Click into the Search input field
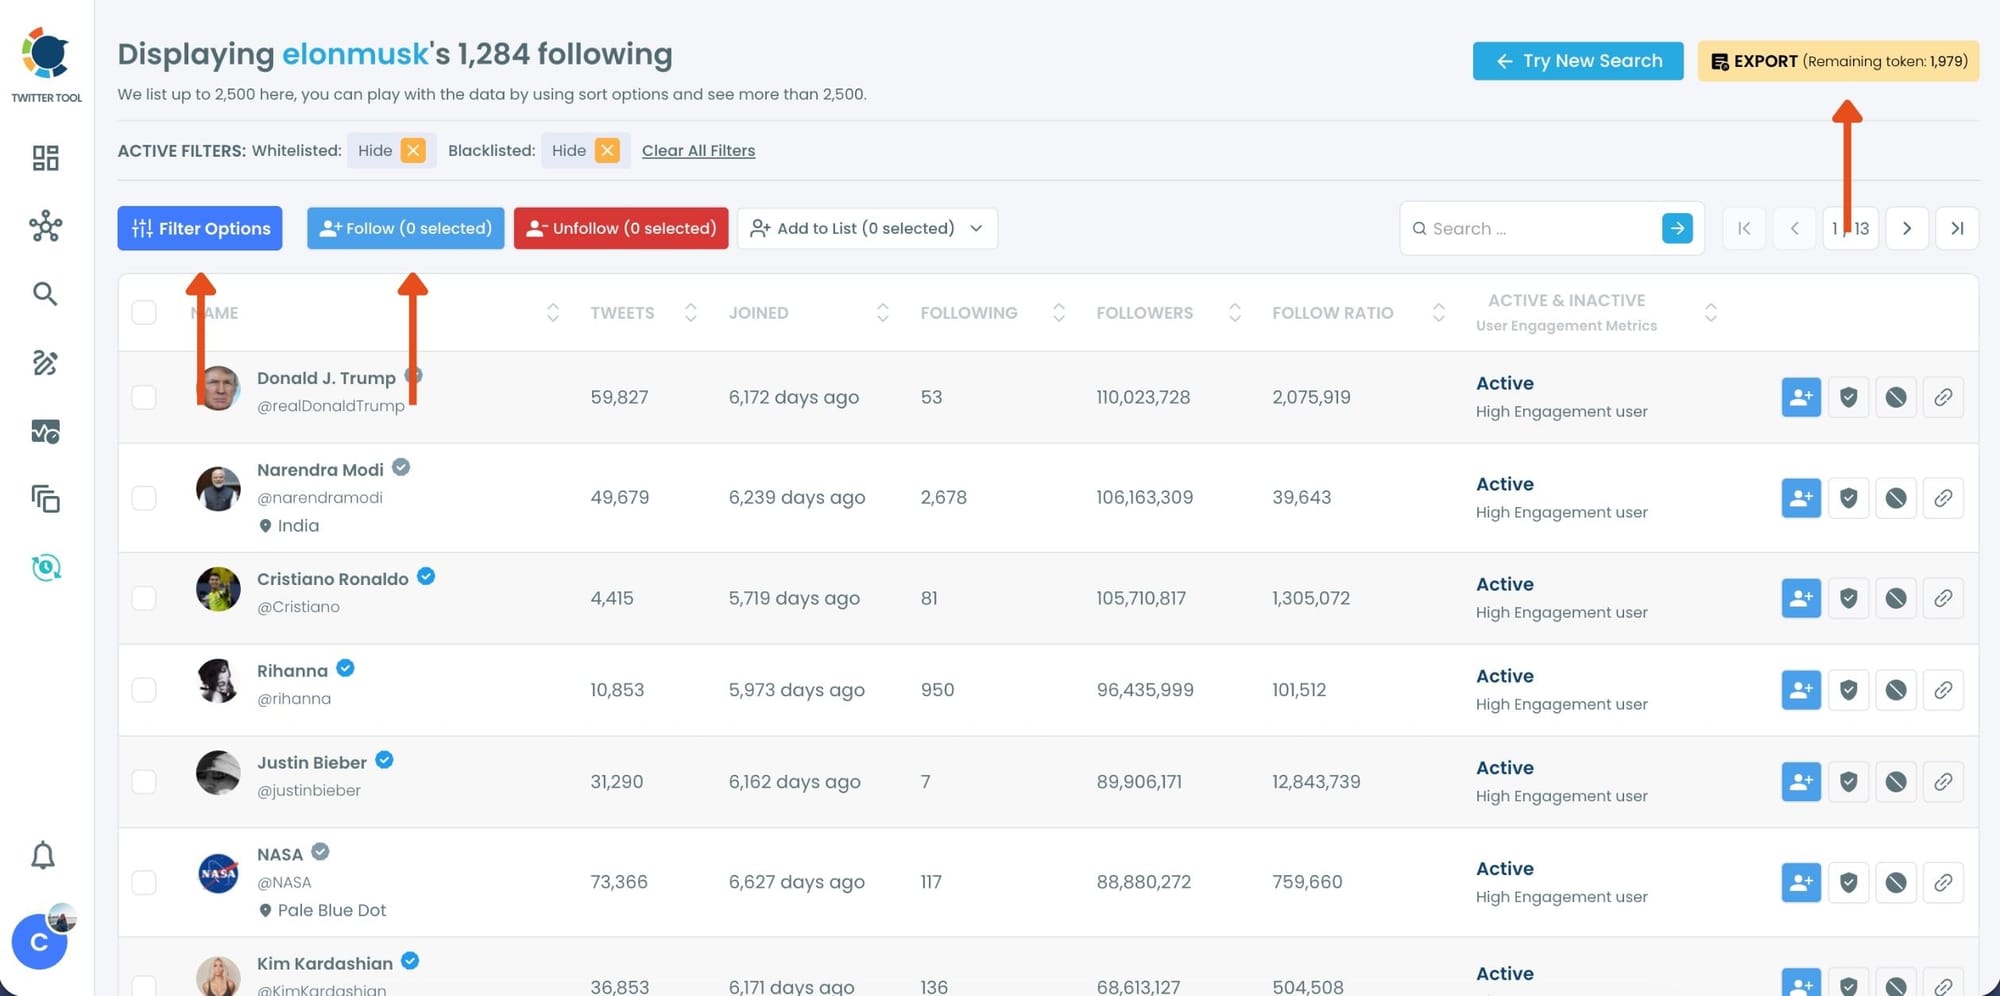 pos(1540,228)
